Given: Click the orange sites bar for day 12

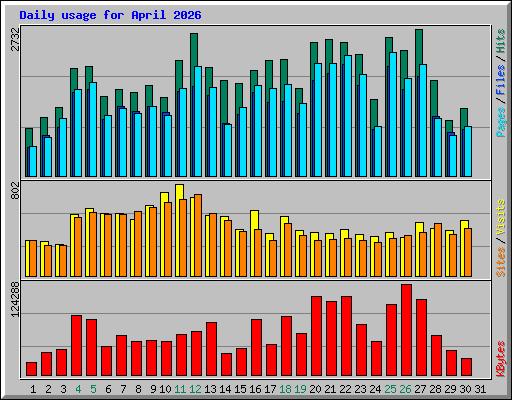Looking at the screenshot, I should click(x=198, y=235).
